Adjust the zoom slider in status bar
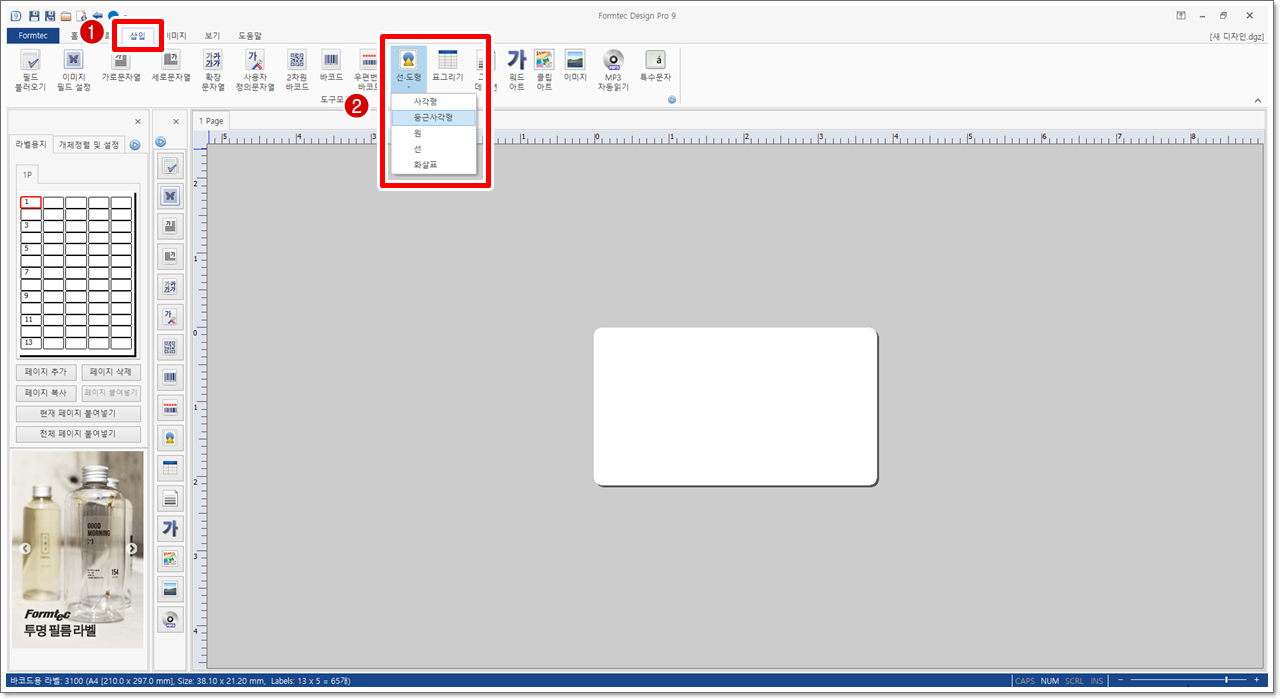The image size is (1280, 699). tap(1227, 680)
